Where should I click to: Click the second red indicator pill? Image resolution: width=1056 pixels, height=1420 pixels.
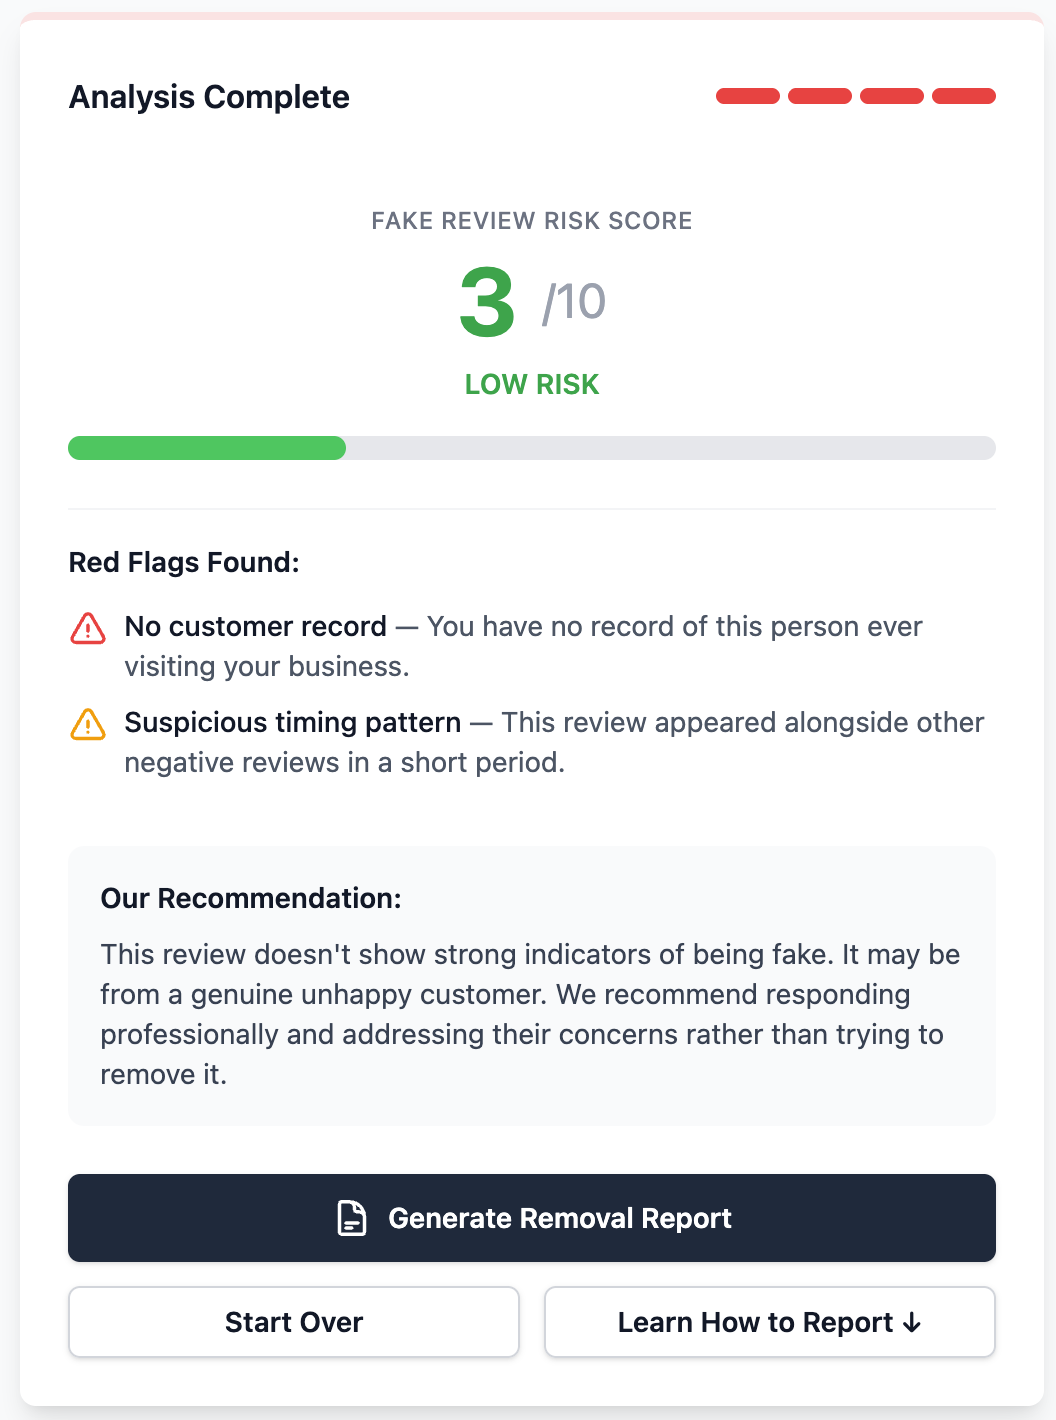point(821,96)
